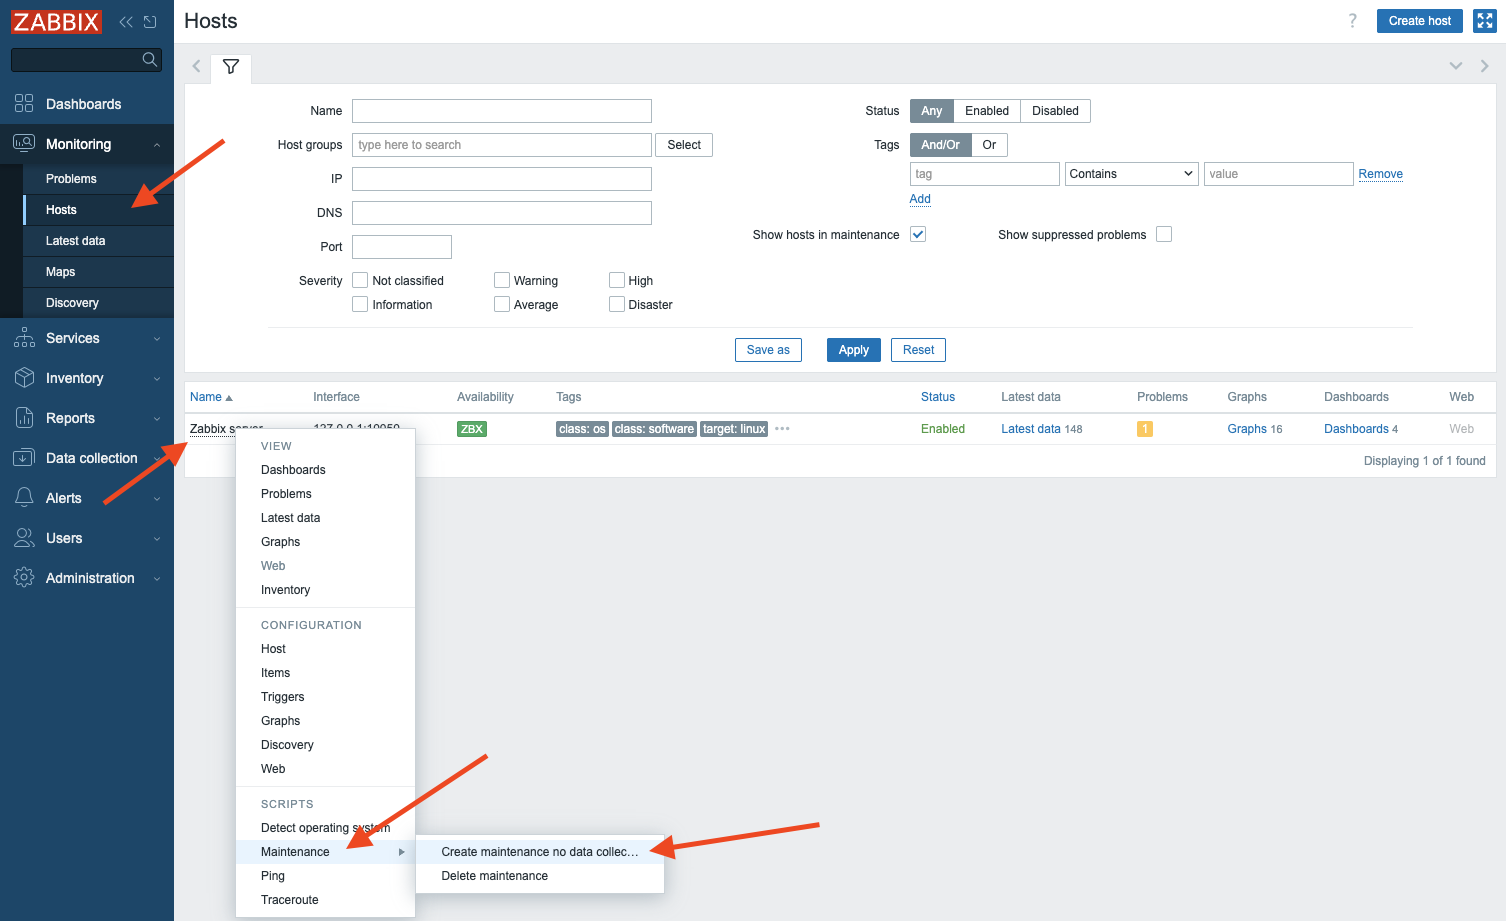Select the Reports sidebar icon
The image size is (1506, 921).
click(22, 418)
